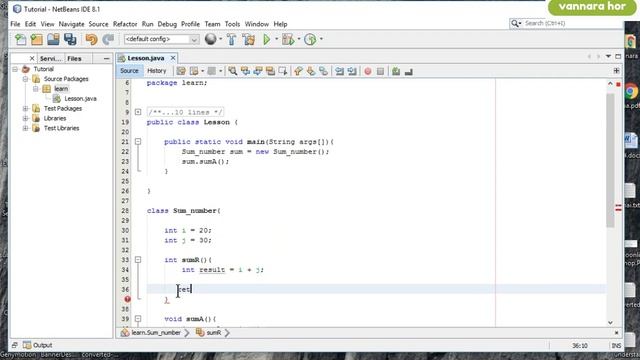Toggle Bookmark icon in editor toolbar

point(323,71)
